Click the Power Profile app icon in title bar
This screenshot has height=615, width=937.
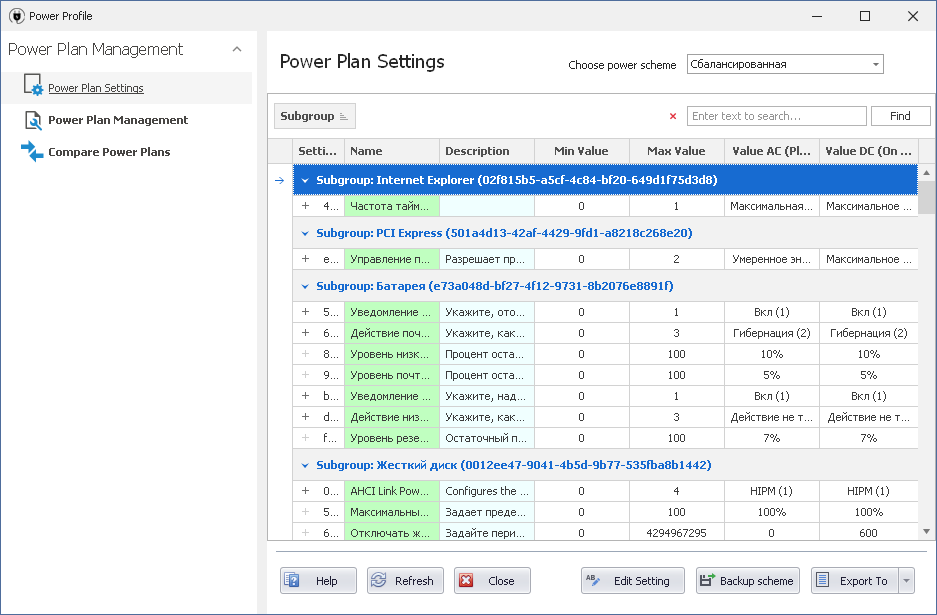[x=16, y=16]
